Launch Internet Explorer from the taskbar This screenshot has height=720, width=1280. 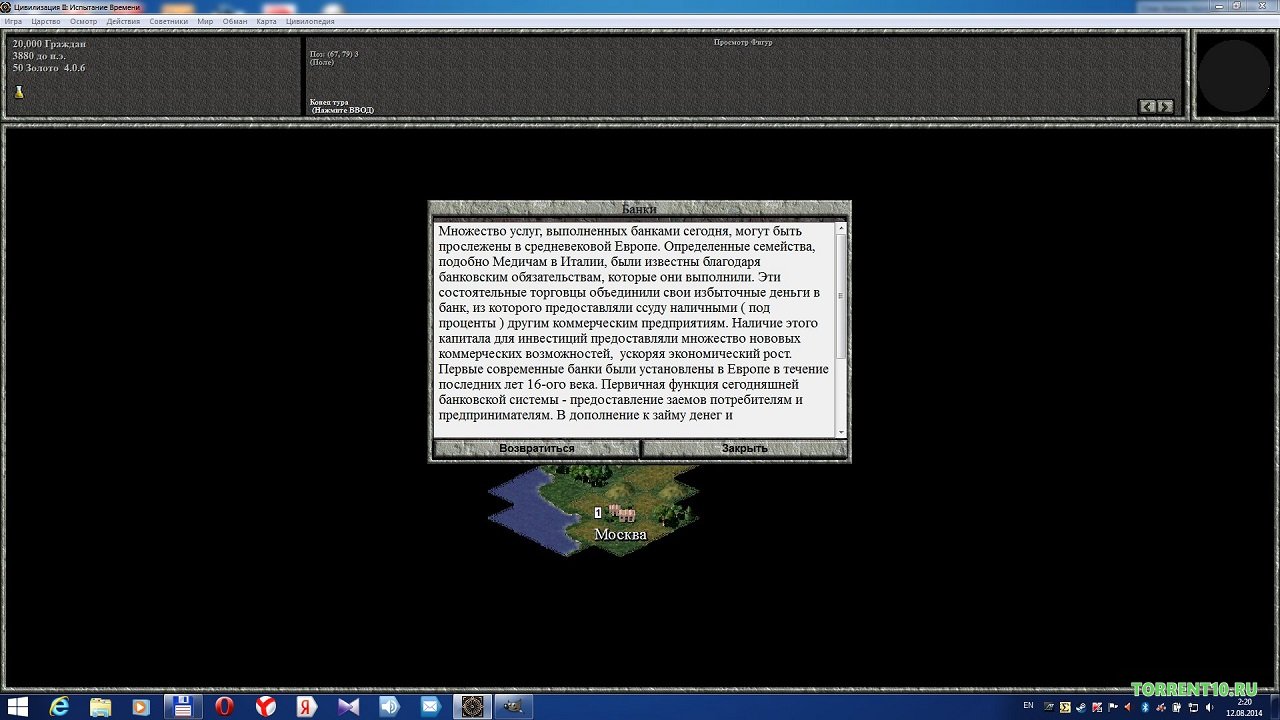pyautogui.click(x=59, y=707)
